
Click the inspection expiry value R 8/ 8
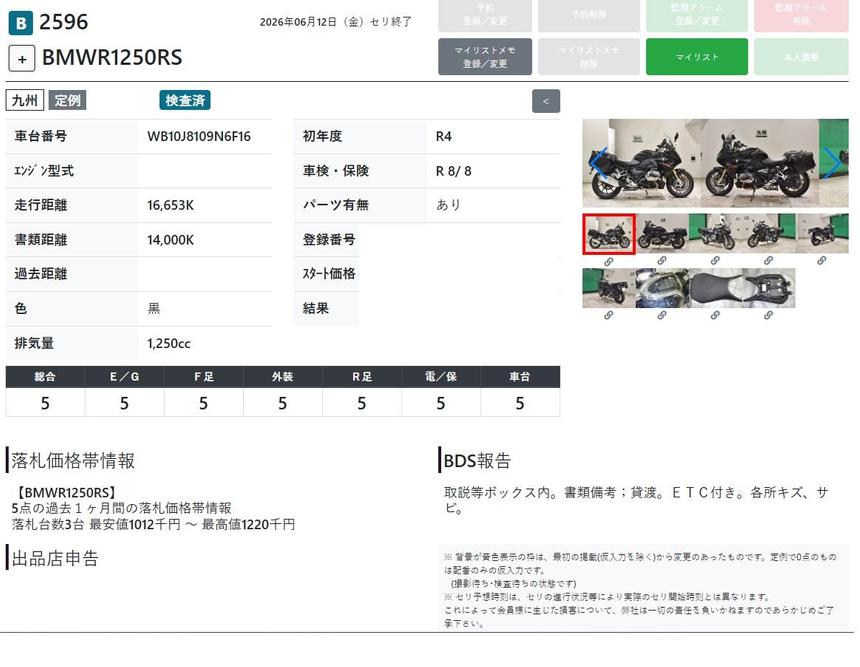[454, 171]
